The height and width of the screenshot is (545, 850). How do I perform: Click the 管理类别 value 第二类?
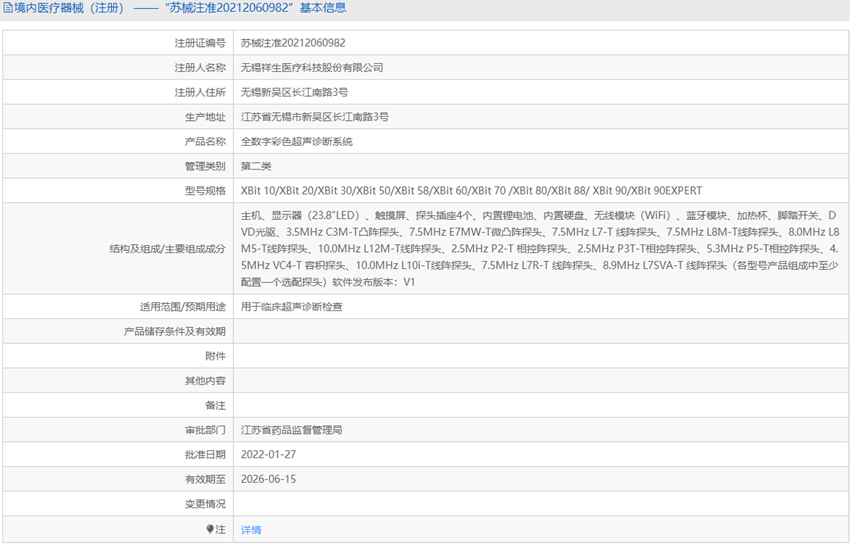(x=256, y=166)
